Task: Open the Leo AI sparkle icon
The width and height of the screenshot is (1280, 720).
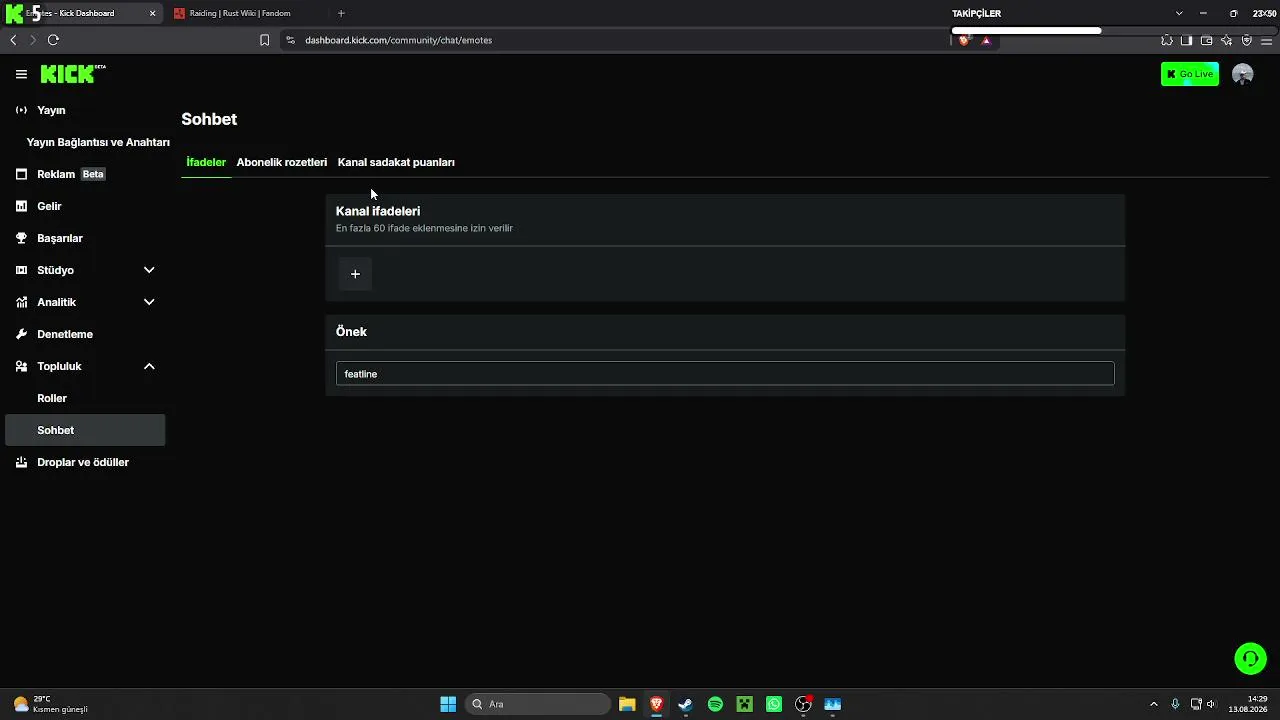Action: (x=1227, y=40)
